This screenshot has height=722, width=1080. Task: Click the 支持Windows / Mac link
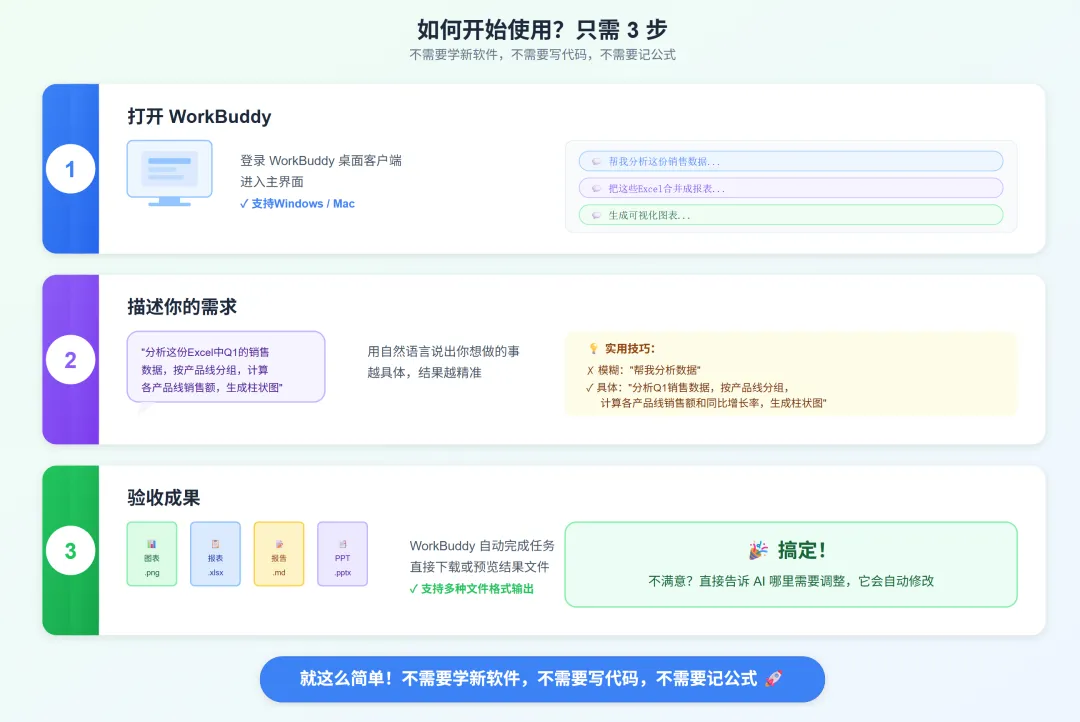(x=297, y=203)
